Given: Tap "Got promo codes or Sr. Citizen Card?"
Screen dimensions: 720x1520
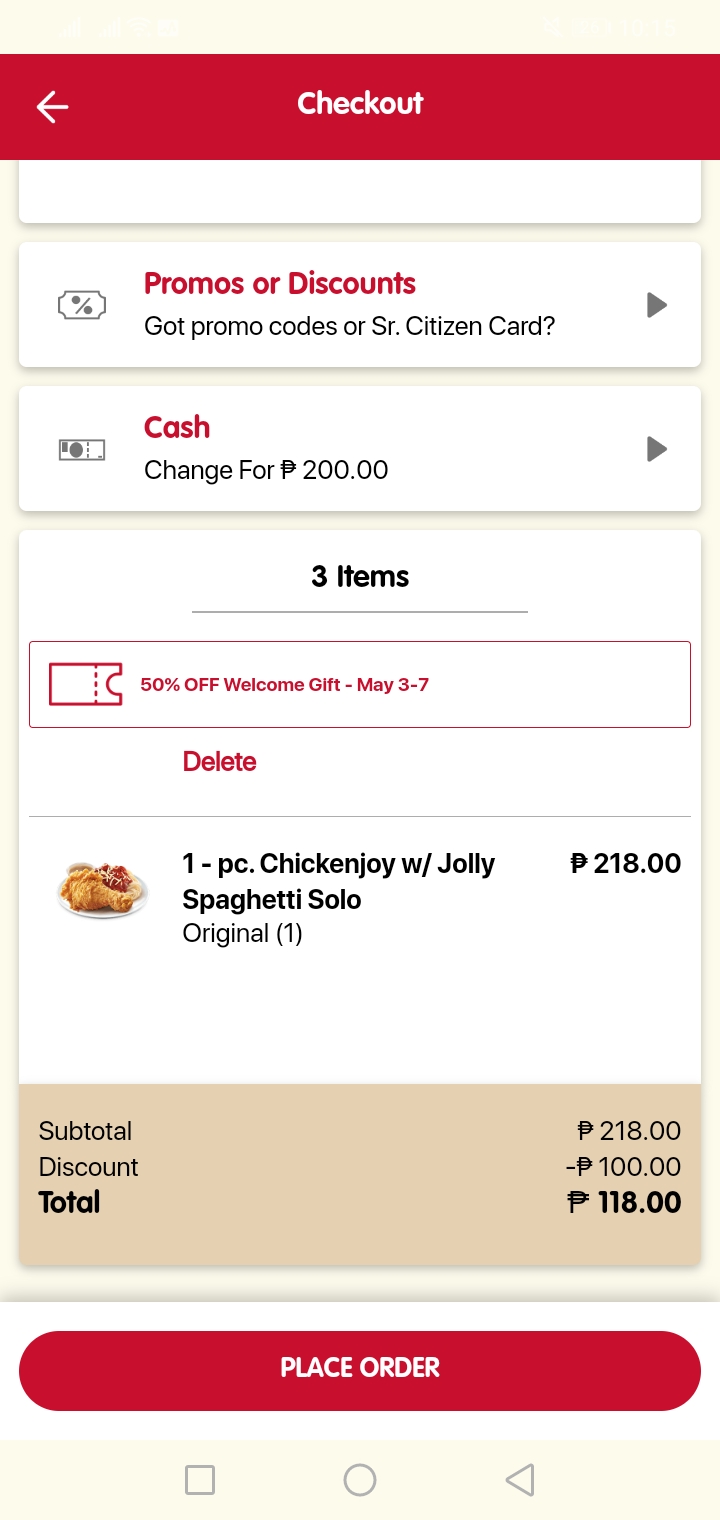Looking at the screenshot, I should (349, 326).
